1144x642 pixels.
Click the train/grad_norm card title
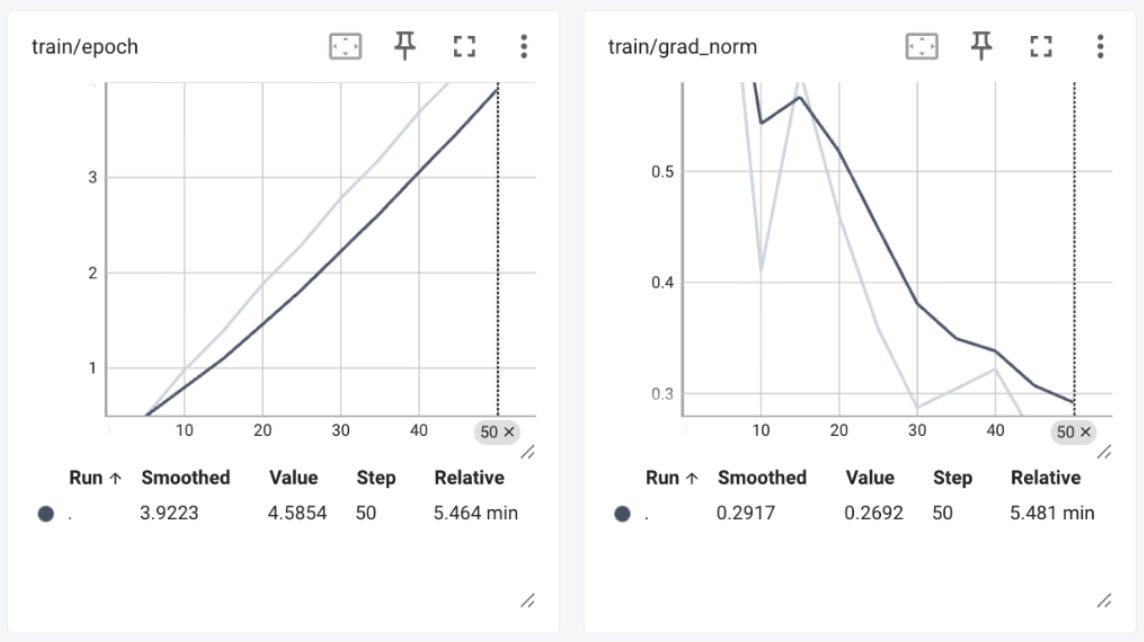682,47
